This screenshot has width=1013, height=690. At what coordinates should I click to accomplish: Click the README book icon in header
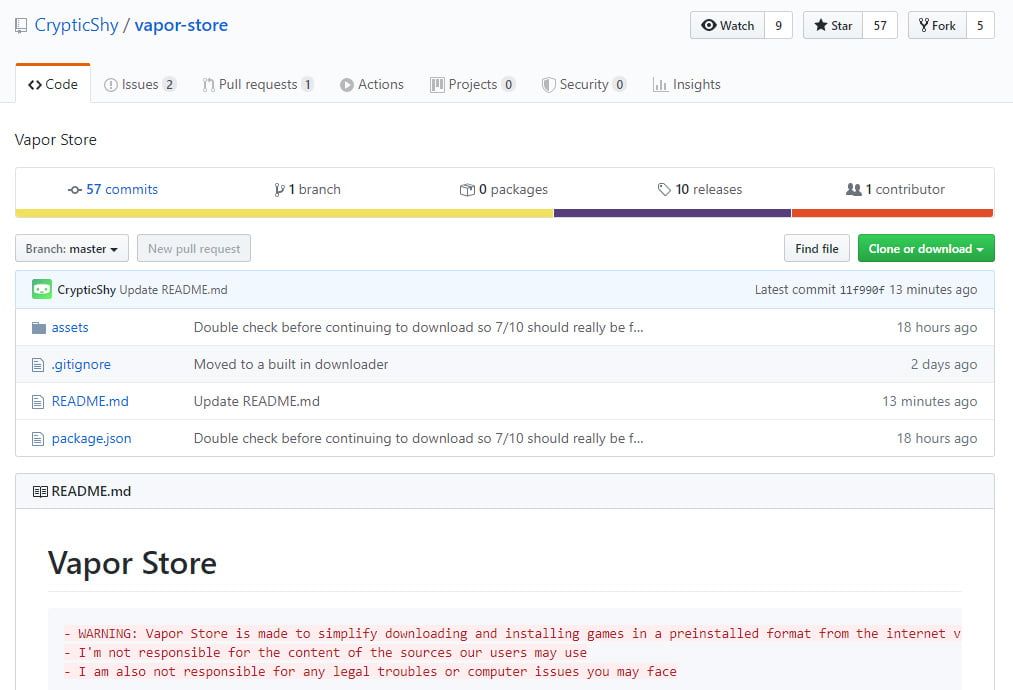40,492
